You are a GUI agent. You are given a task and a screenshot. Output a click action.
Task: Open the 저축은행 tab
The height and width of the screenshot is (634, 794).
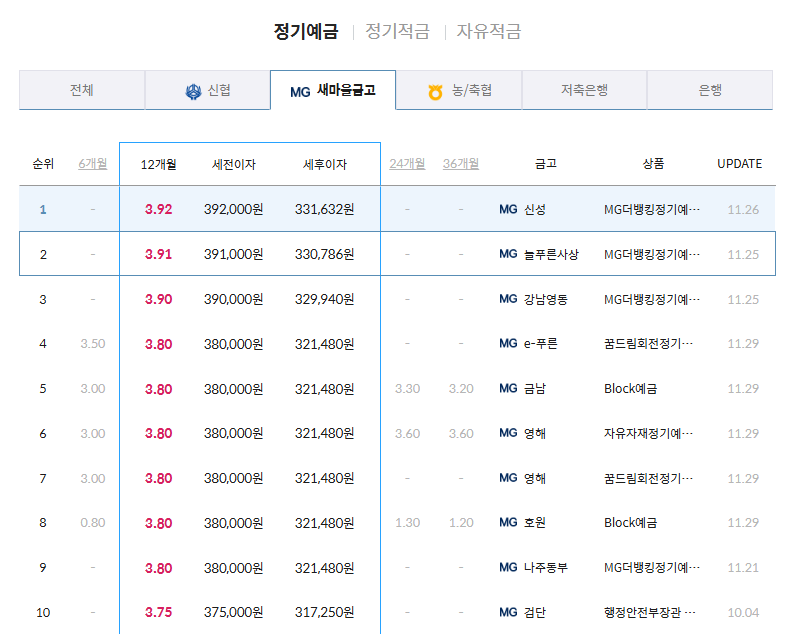584,90
